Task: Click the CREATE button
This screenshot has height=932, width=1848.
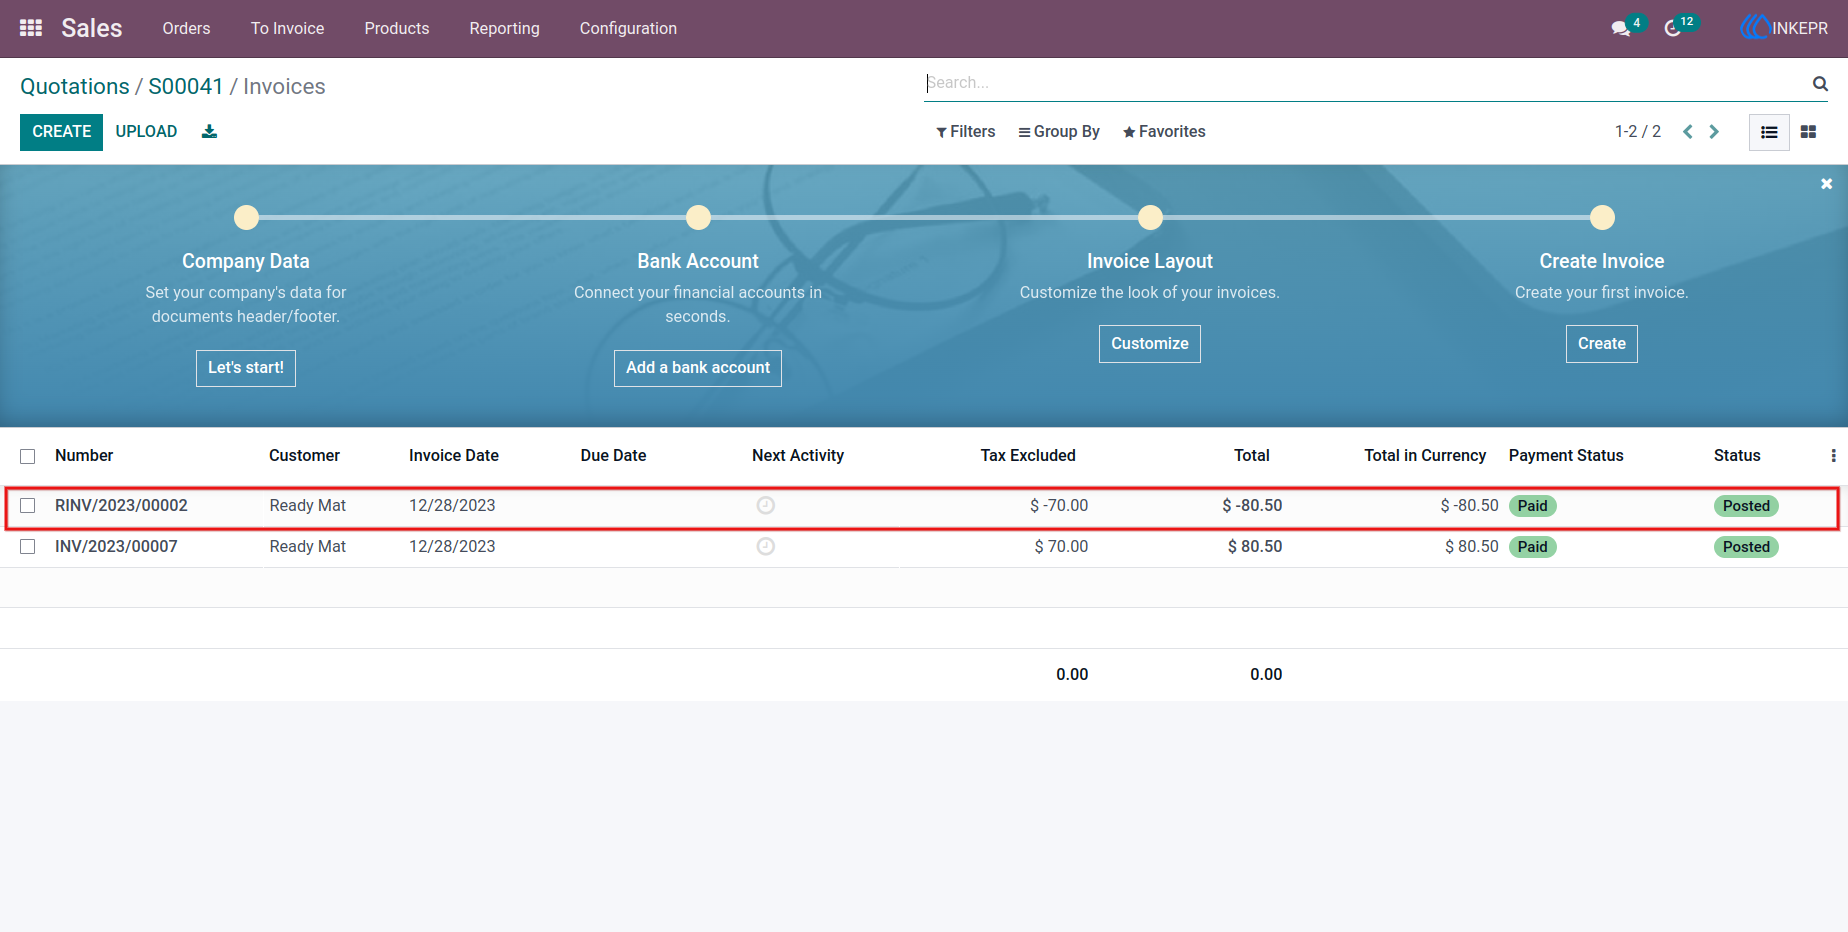Action: 61,132
